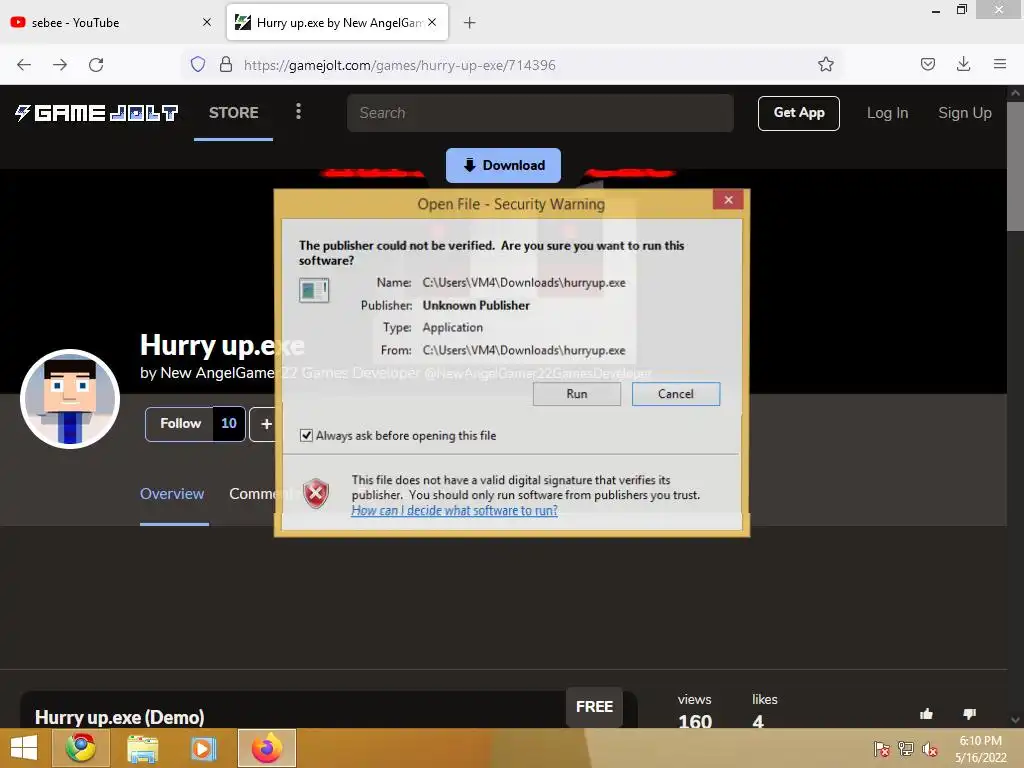Open the three-dot more menu beside STORE
This screenshot has height=768, width=1024.
click(298, 112)
